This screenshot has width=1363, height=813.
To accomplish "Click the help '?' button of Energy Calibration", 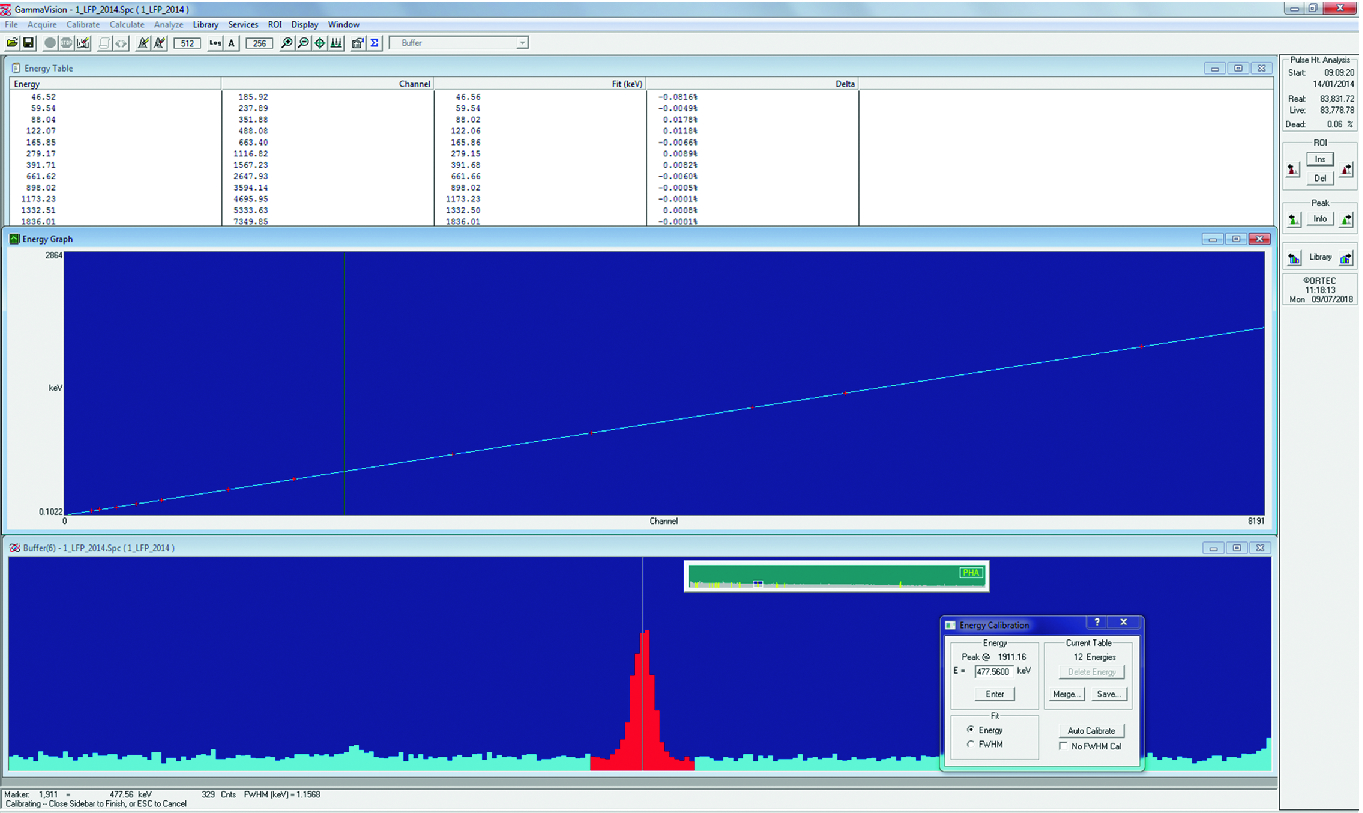I will tap(1097, 623).
